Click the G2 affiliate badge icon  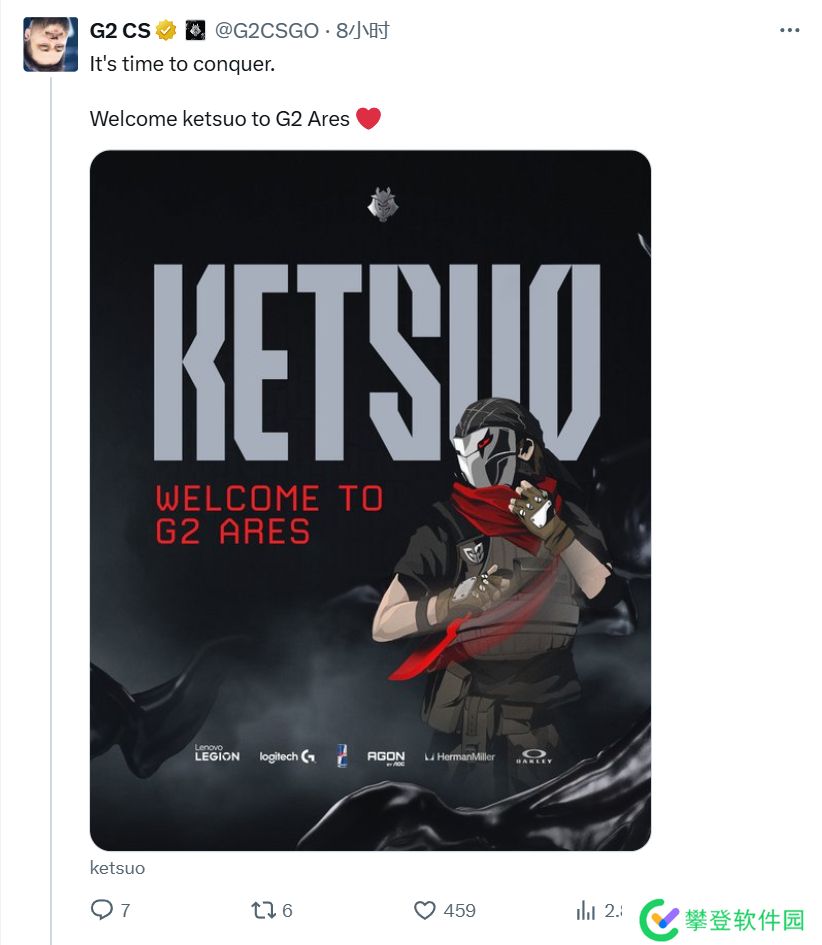coord(195,30)
